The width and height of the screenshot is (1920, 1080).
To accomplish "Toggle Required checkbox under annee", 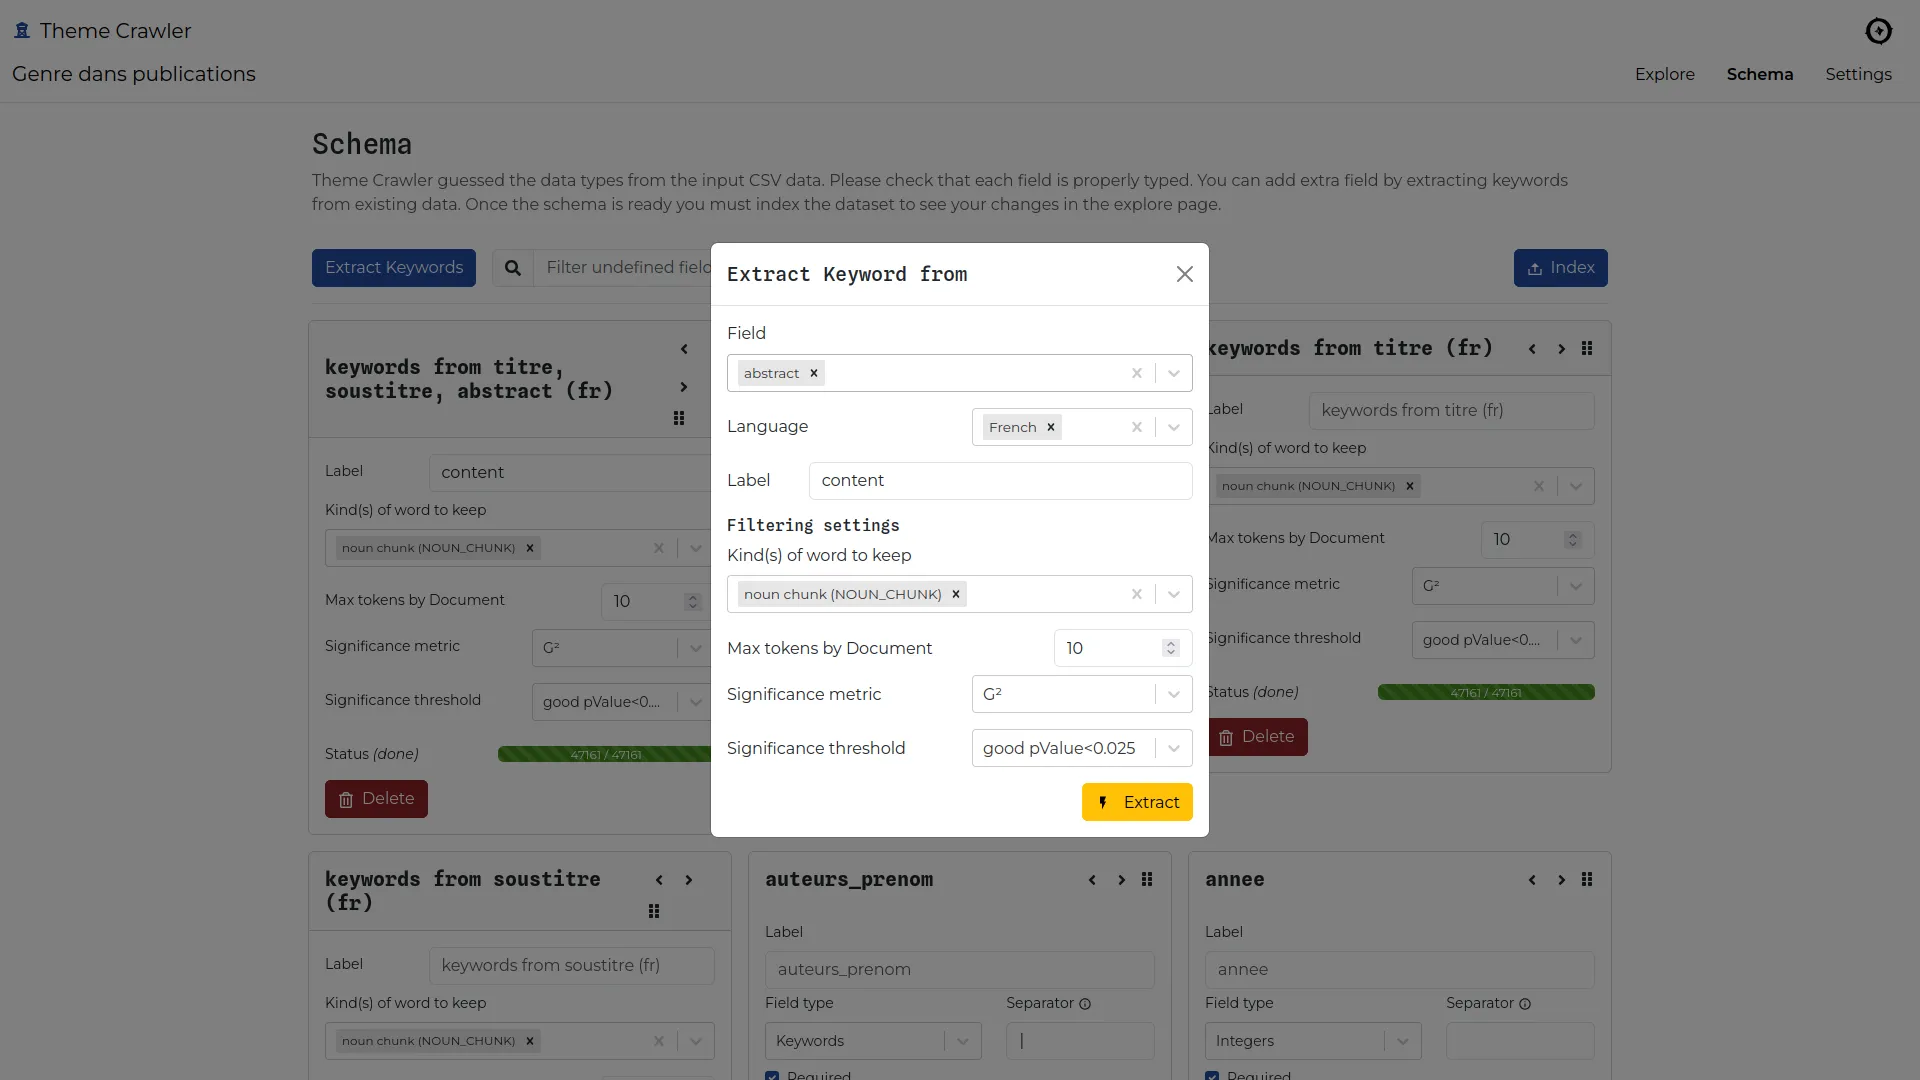I will click(x=1212, y=1075).
